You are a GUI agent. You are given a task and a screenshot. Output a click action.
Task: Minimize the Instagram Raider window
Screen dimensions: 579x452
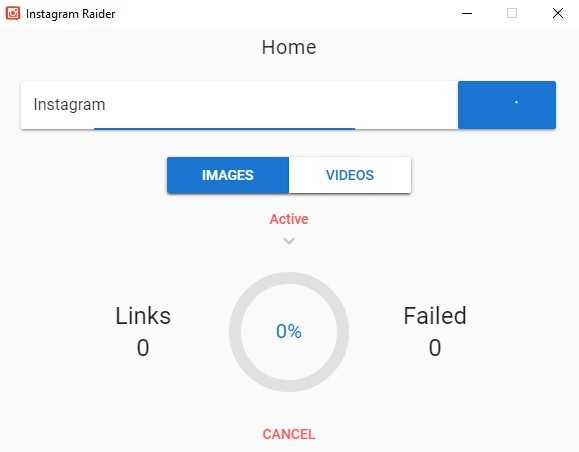coord(467,13)
